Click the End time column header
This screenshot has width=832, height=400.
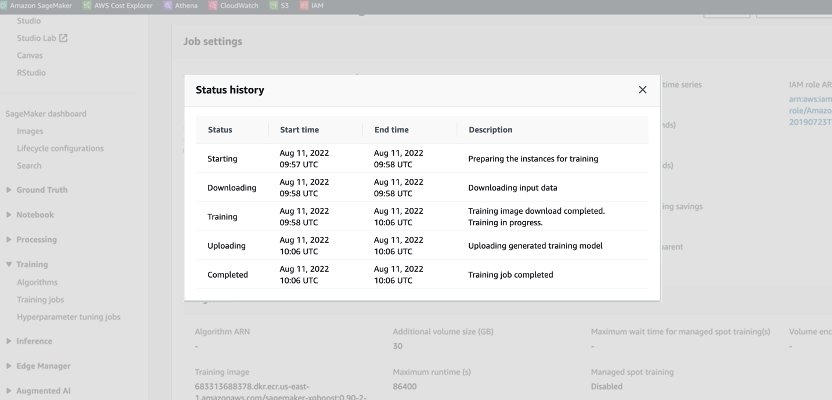tap(391, 129)
